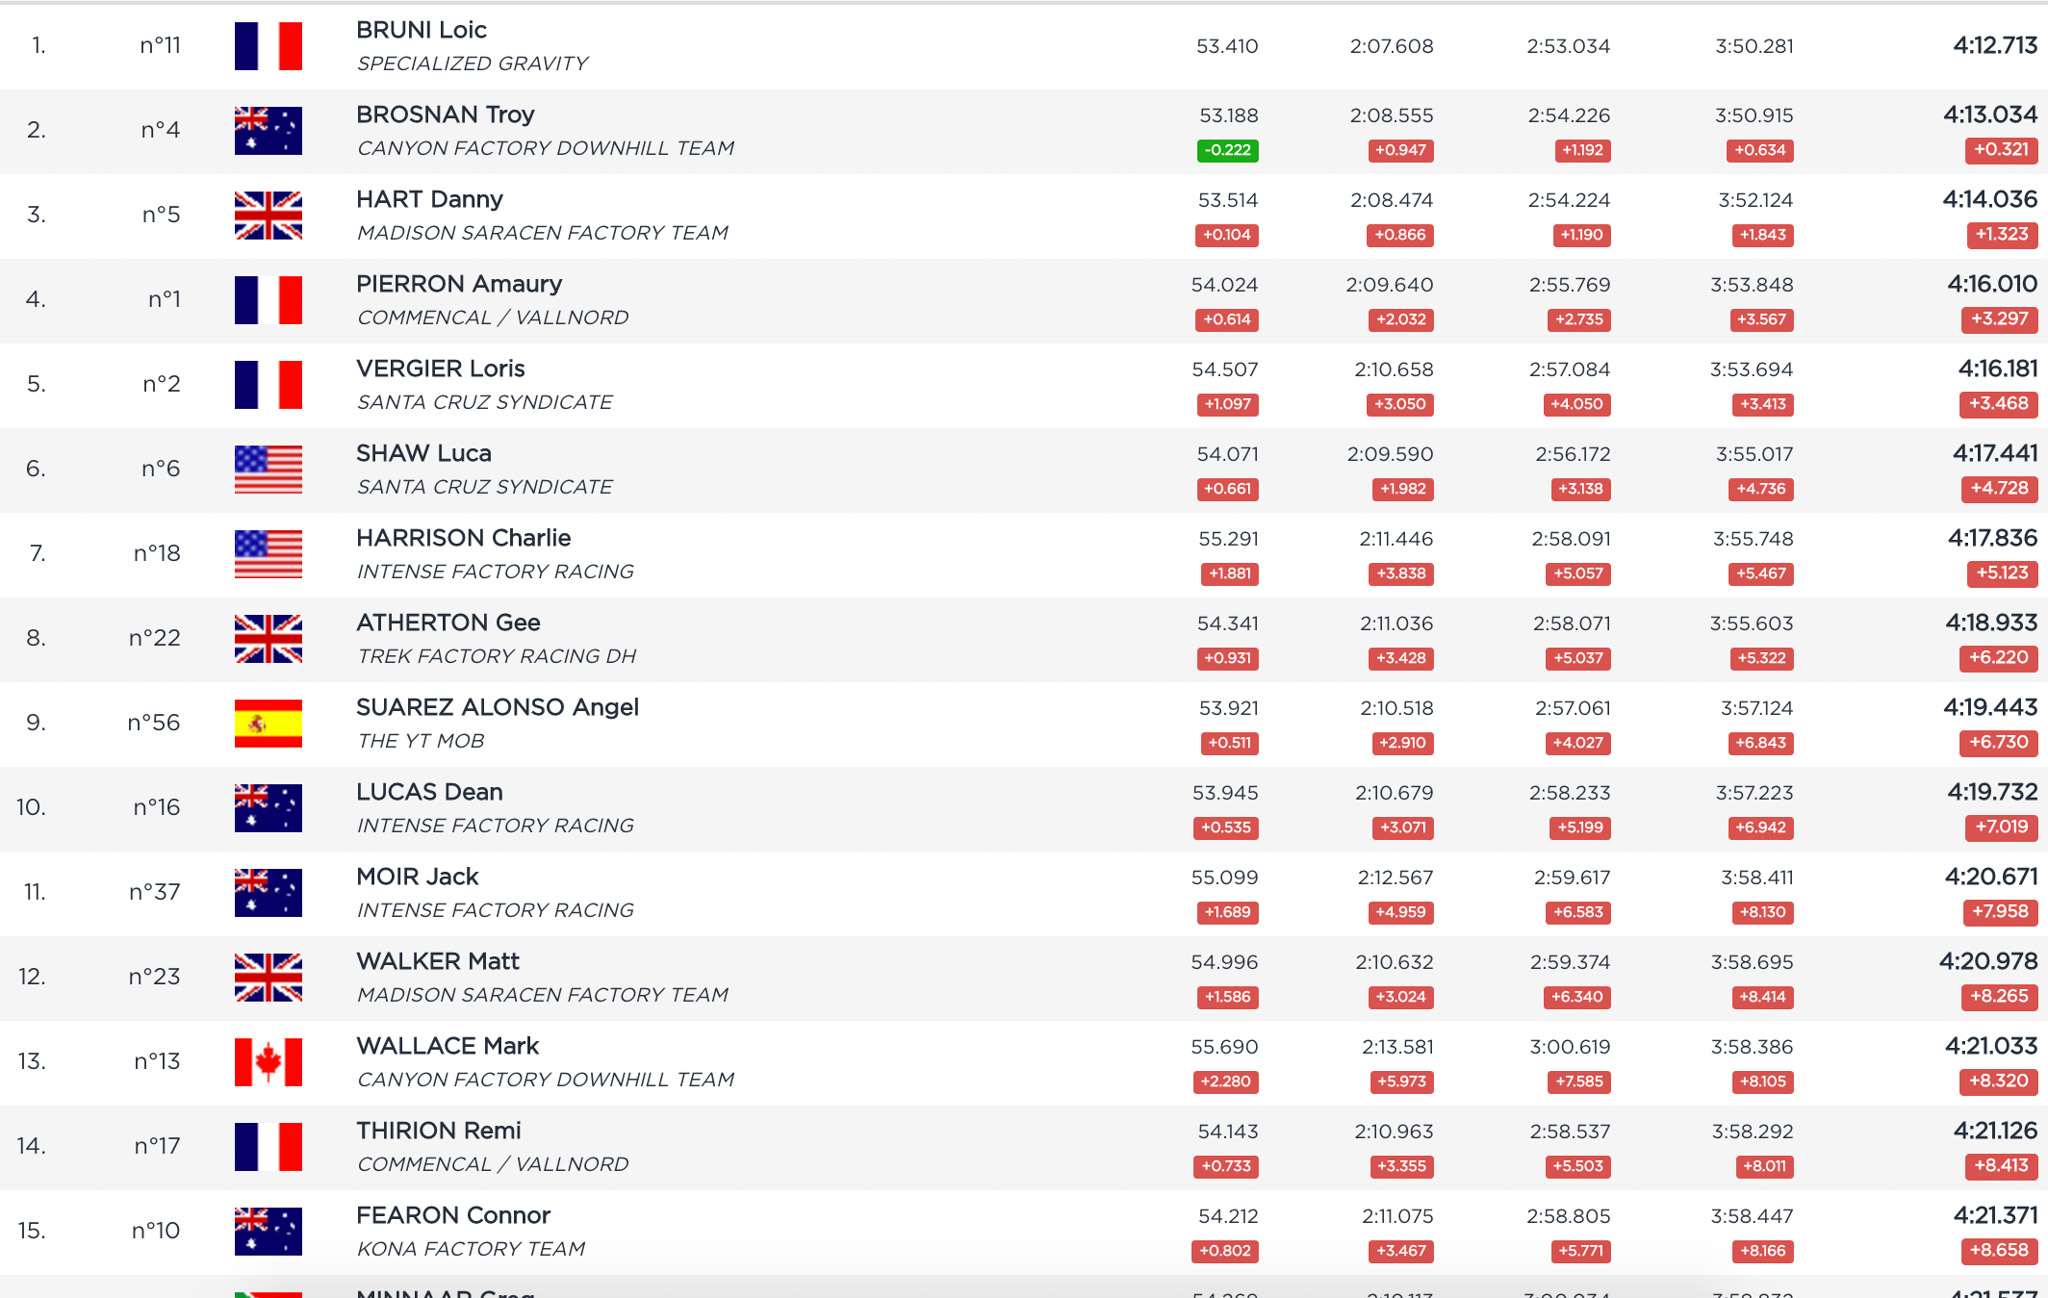
Task: Click THE YT MOB team name
Action: click(x=420, y=741)
